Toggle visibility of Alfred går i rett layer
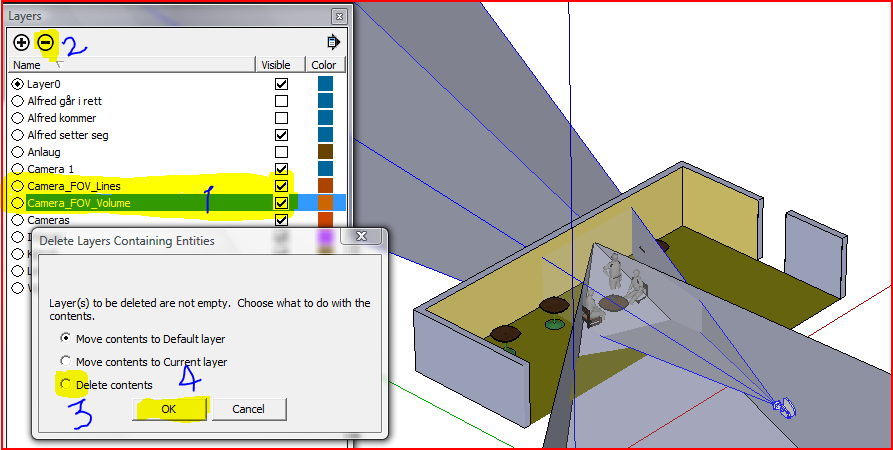Viewport: 893px width, 450px height. coord(281,101)
